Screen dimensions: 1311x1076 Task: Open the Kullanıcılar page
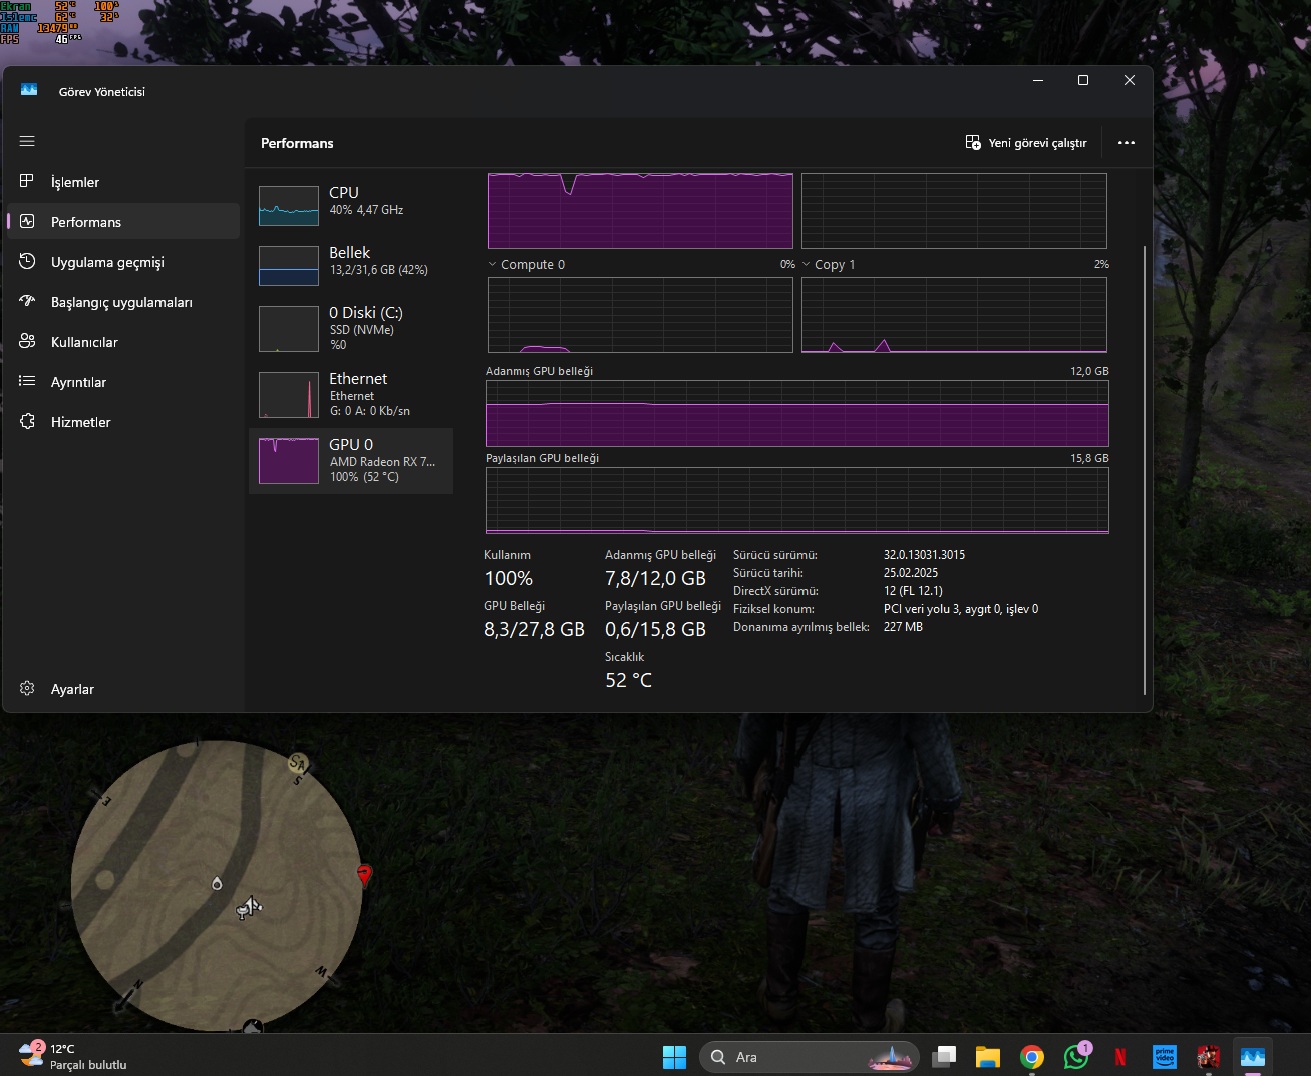(84, 342)
